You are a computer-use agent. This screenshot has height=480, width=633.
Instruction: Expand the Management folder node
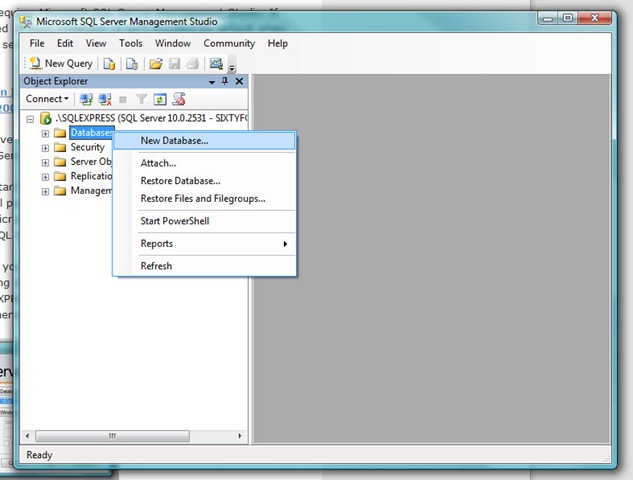click(45, 192)
